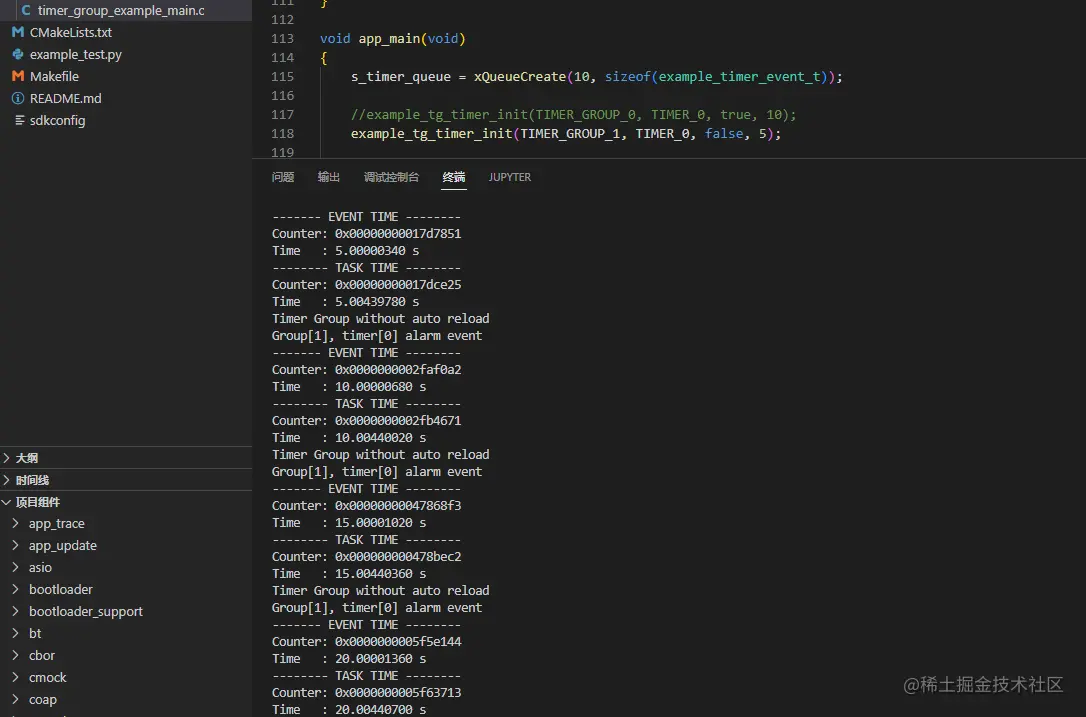Expand the bootloader component chevron

tap(15, 590)
